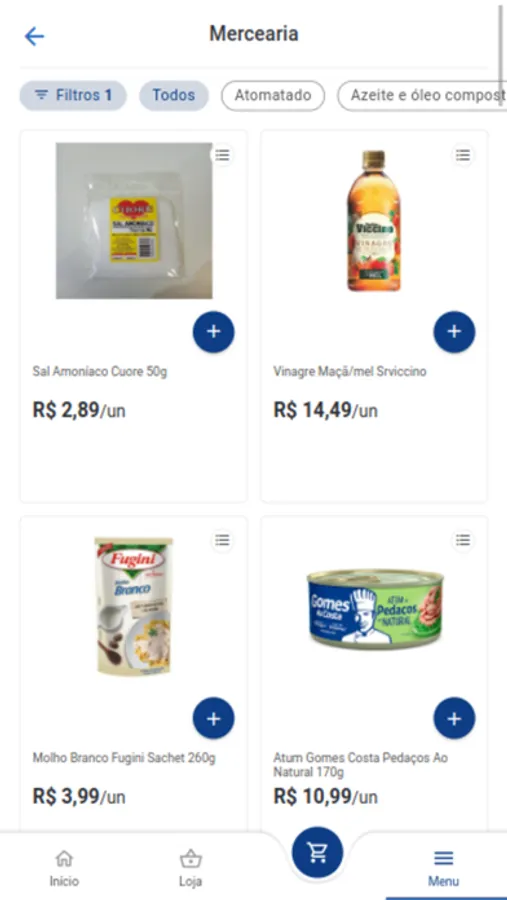Open the Atum Gomes Costa product title
Screen dimensions: 507x900
361,765
